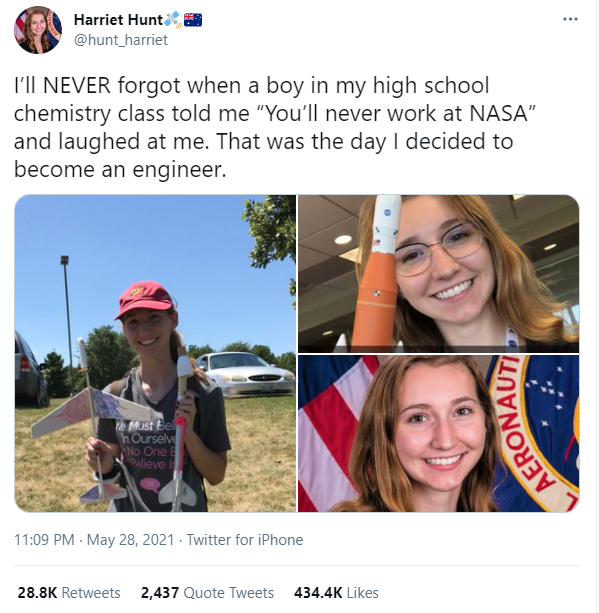The height and width of the screenshot is (613, 599).
Task: Open the portrait photo with NASA seal
Action: click(438, 434)
